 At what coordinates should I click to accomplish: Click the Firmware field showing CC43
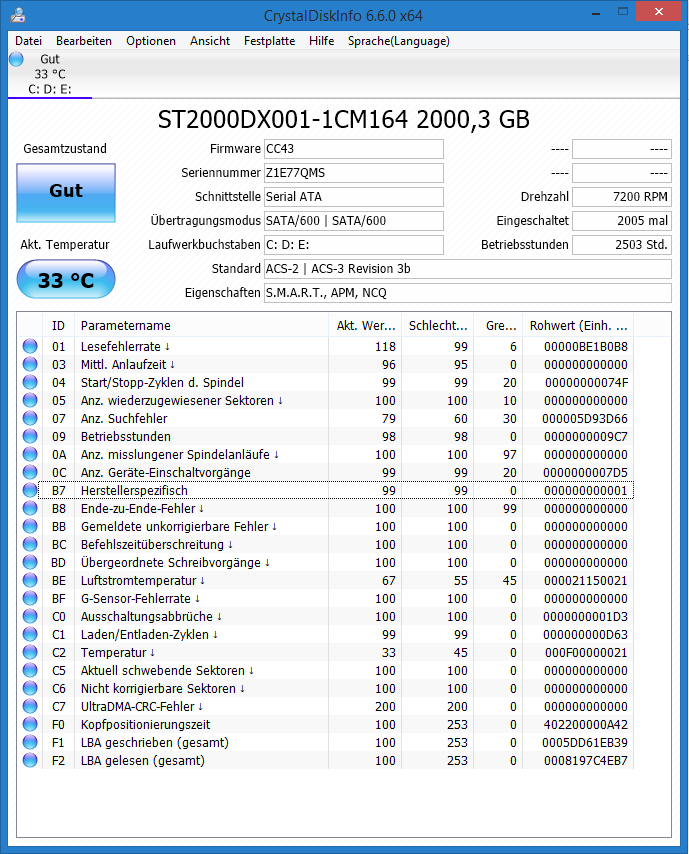pos(353,149)
